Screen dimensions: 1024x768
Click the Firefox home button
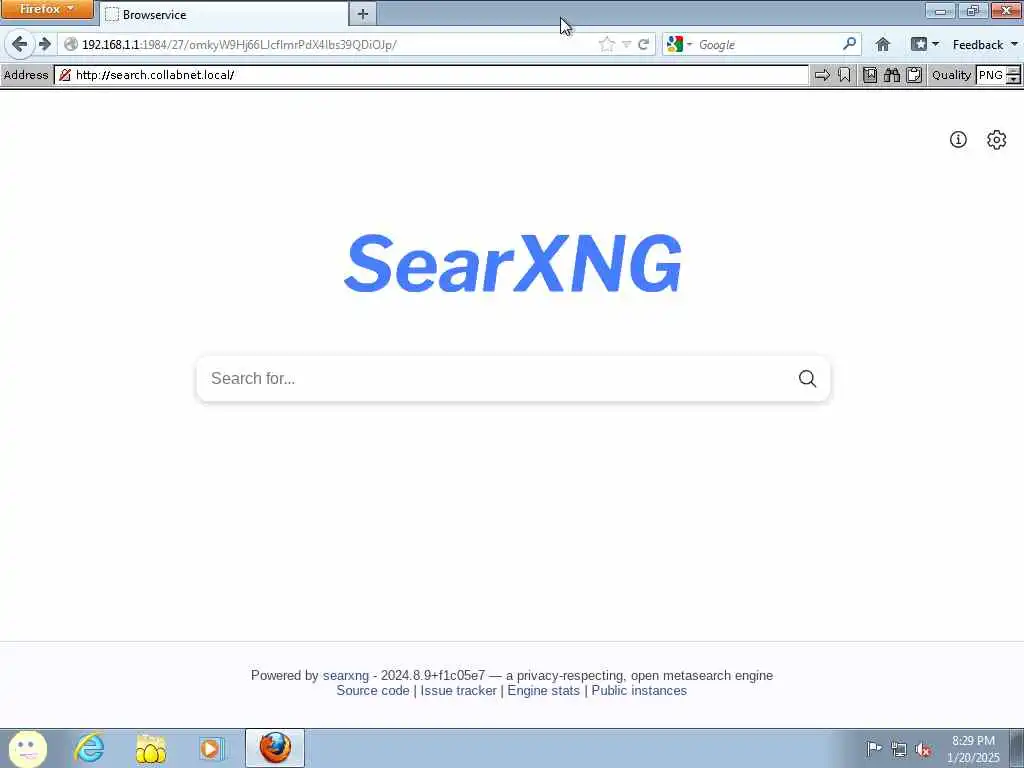(x=883, y=44)
